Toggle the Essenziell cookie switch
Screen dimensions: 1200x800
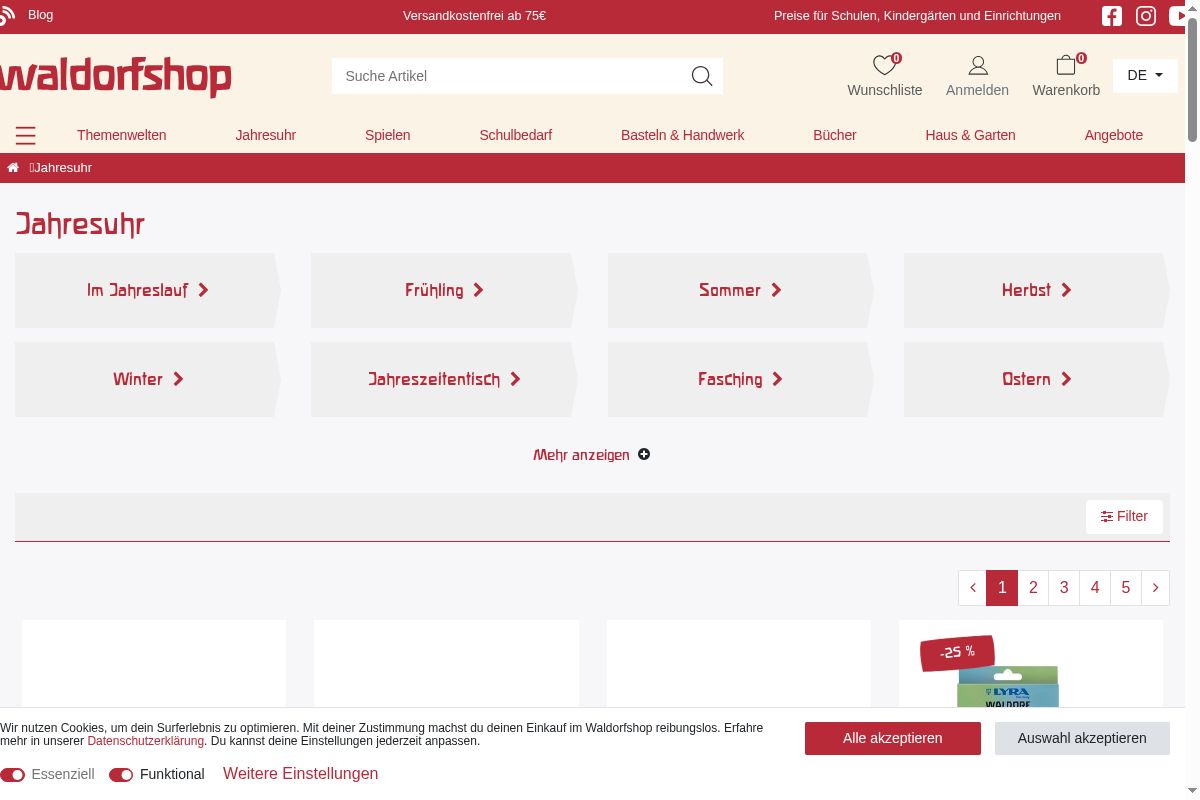(13, 775)
